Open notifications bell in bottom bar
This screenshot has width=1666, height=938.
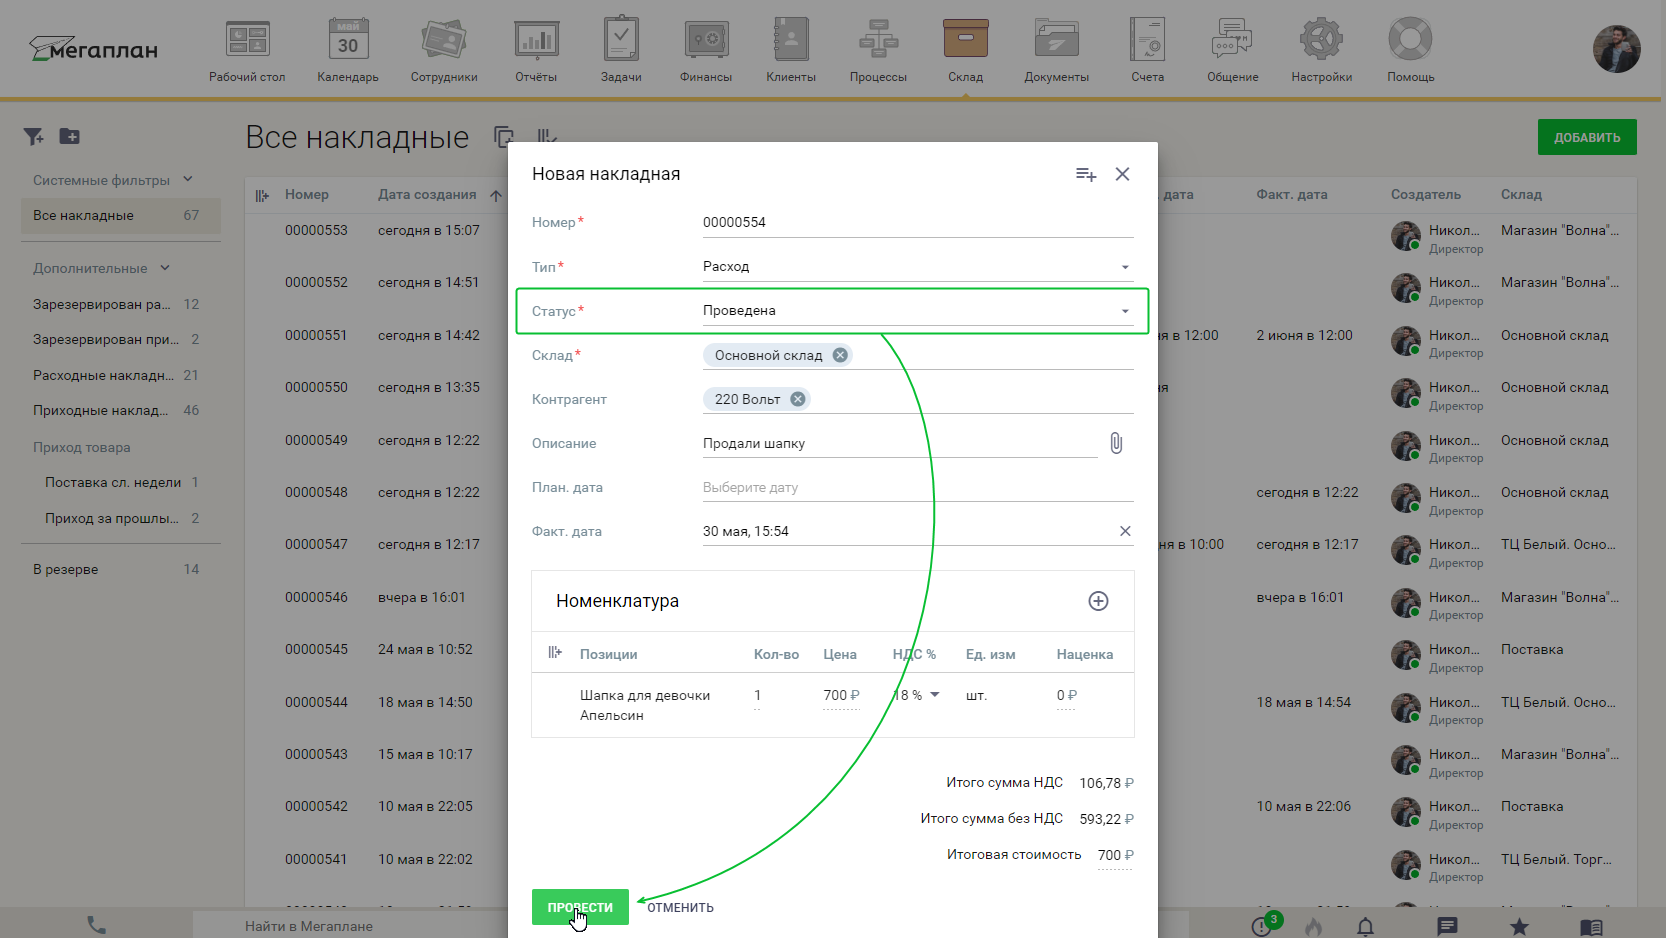(x=1365, y=926)
